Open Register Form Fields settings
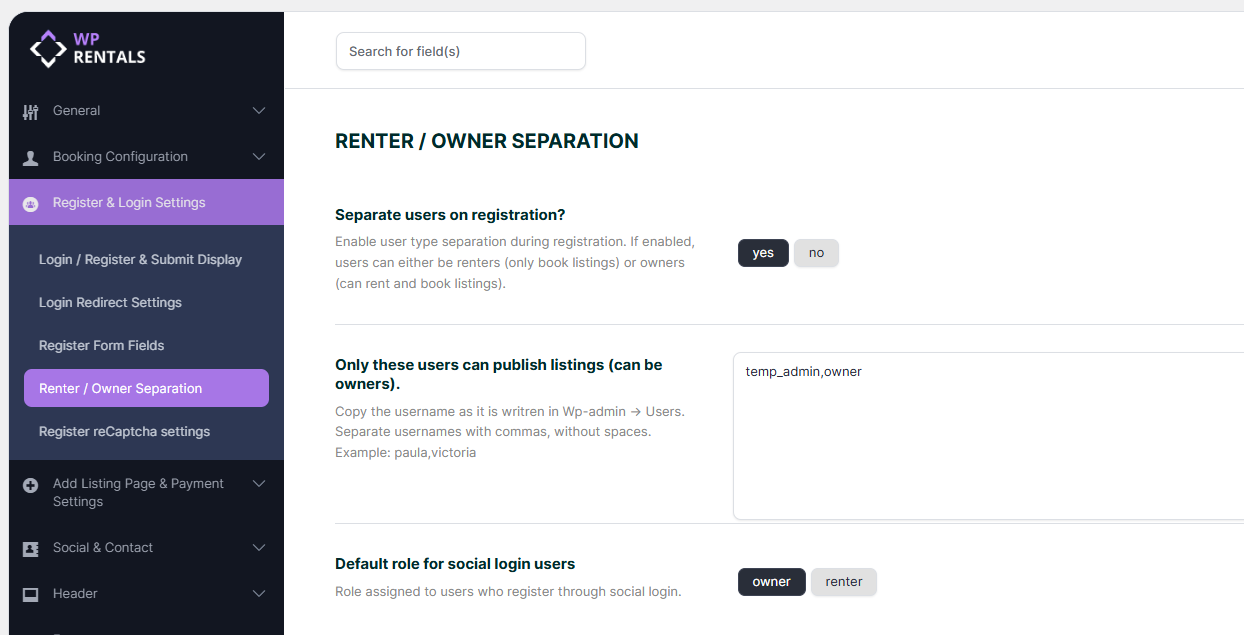1244x635 pixels. click(x=101, y=346)
